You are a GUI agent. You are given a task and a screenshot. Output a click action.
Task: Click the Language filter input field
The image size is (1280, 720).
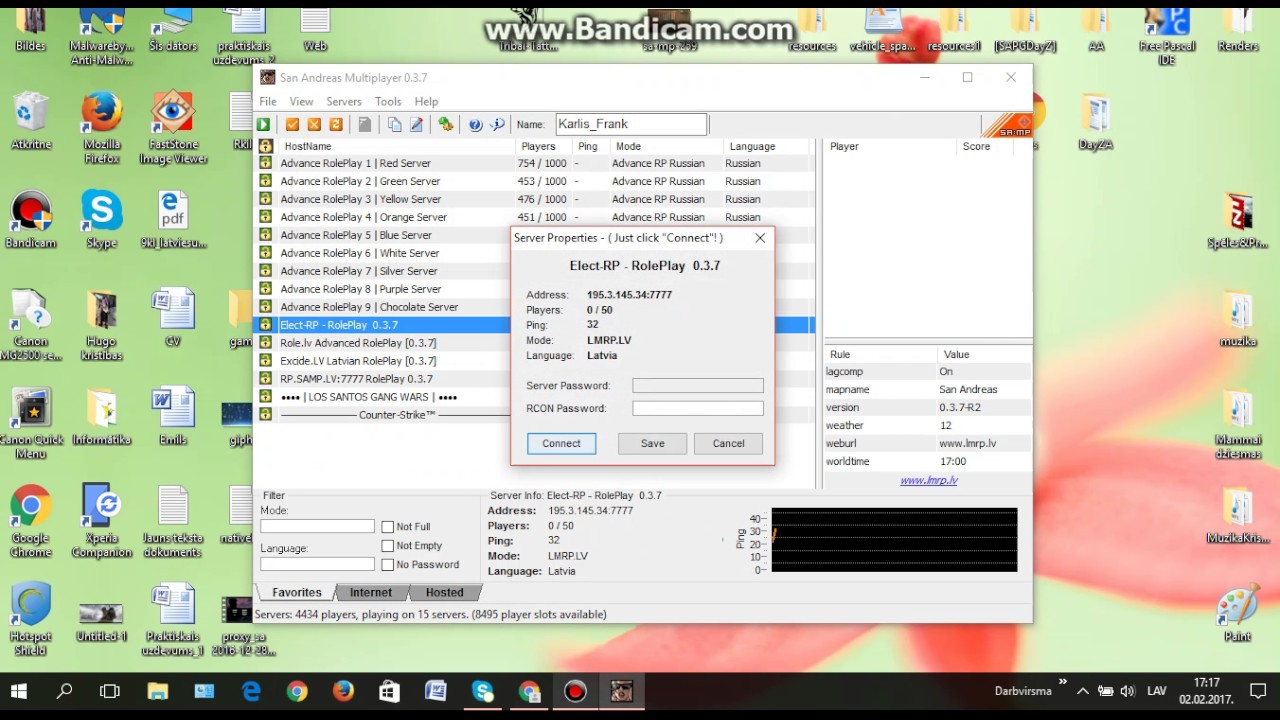tap(317, 564)
